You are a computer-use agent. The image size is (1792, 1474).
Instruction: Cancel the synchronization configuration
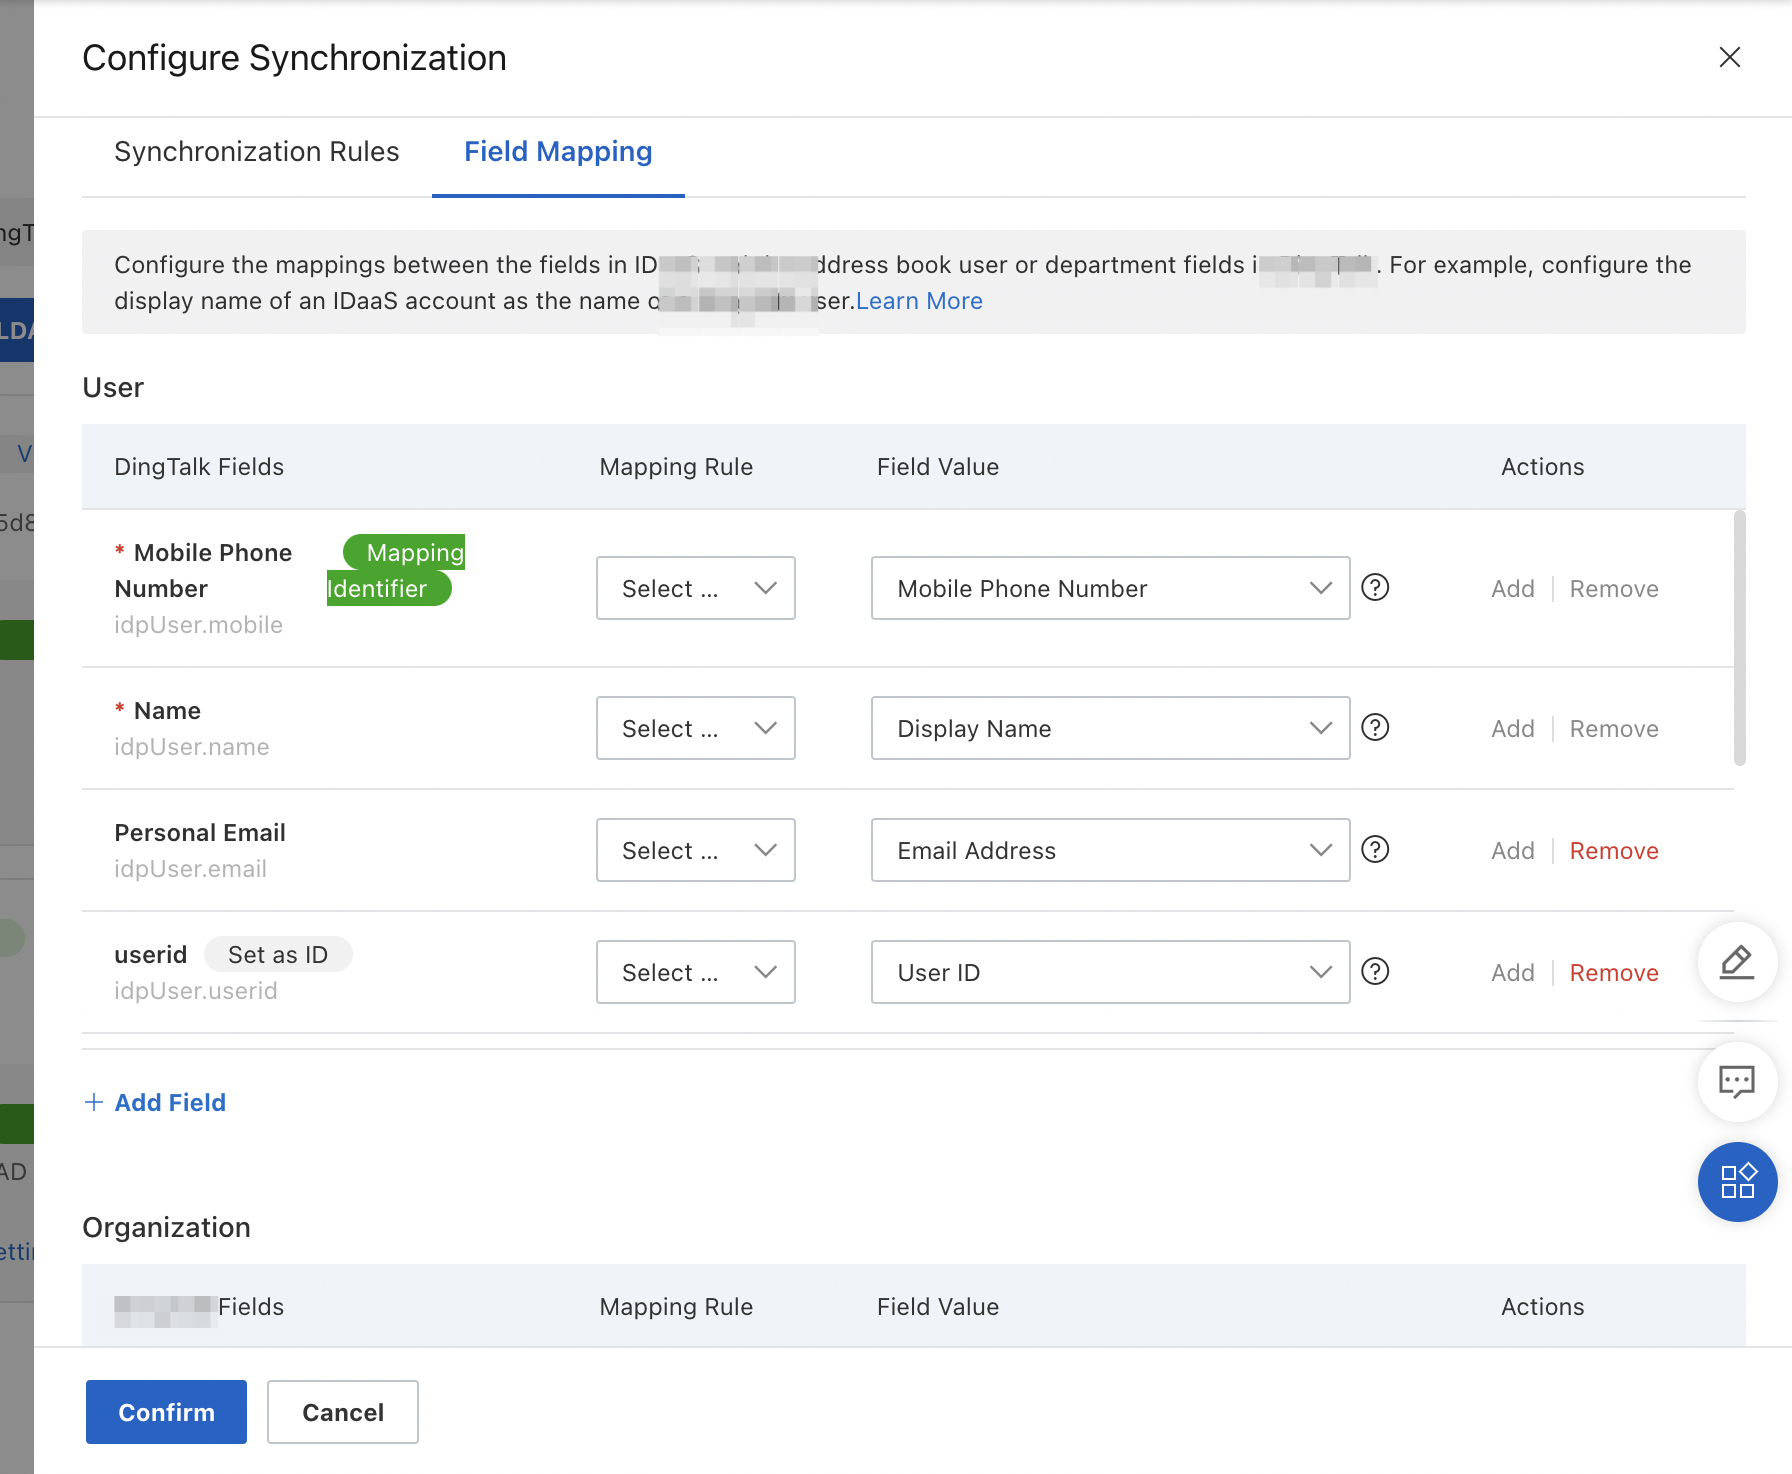coord(343,1412)
